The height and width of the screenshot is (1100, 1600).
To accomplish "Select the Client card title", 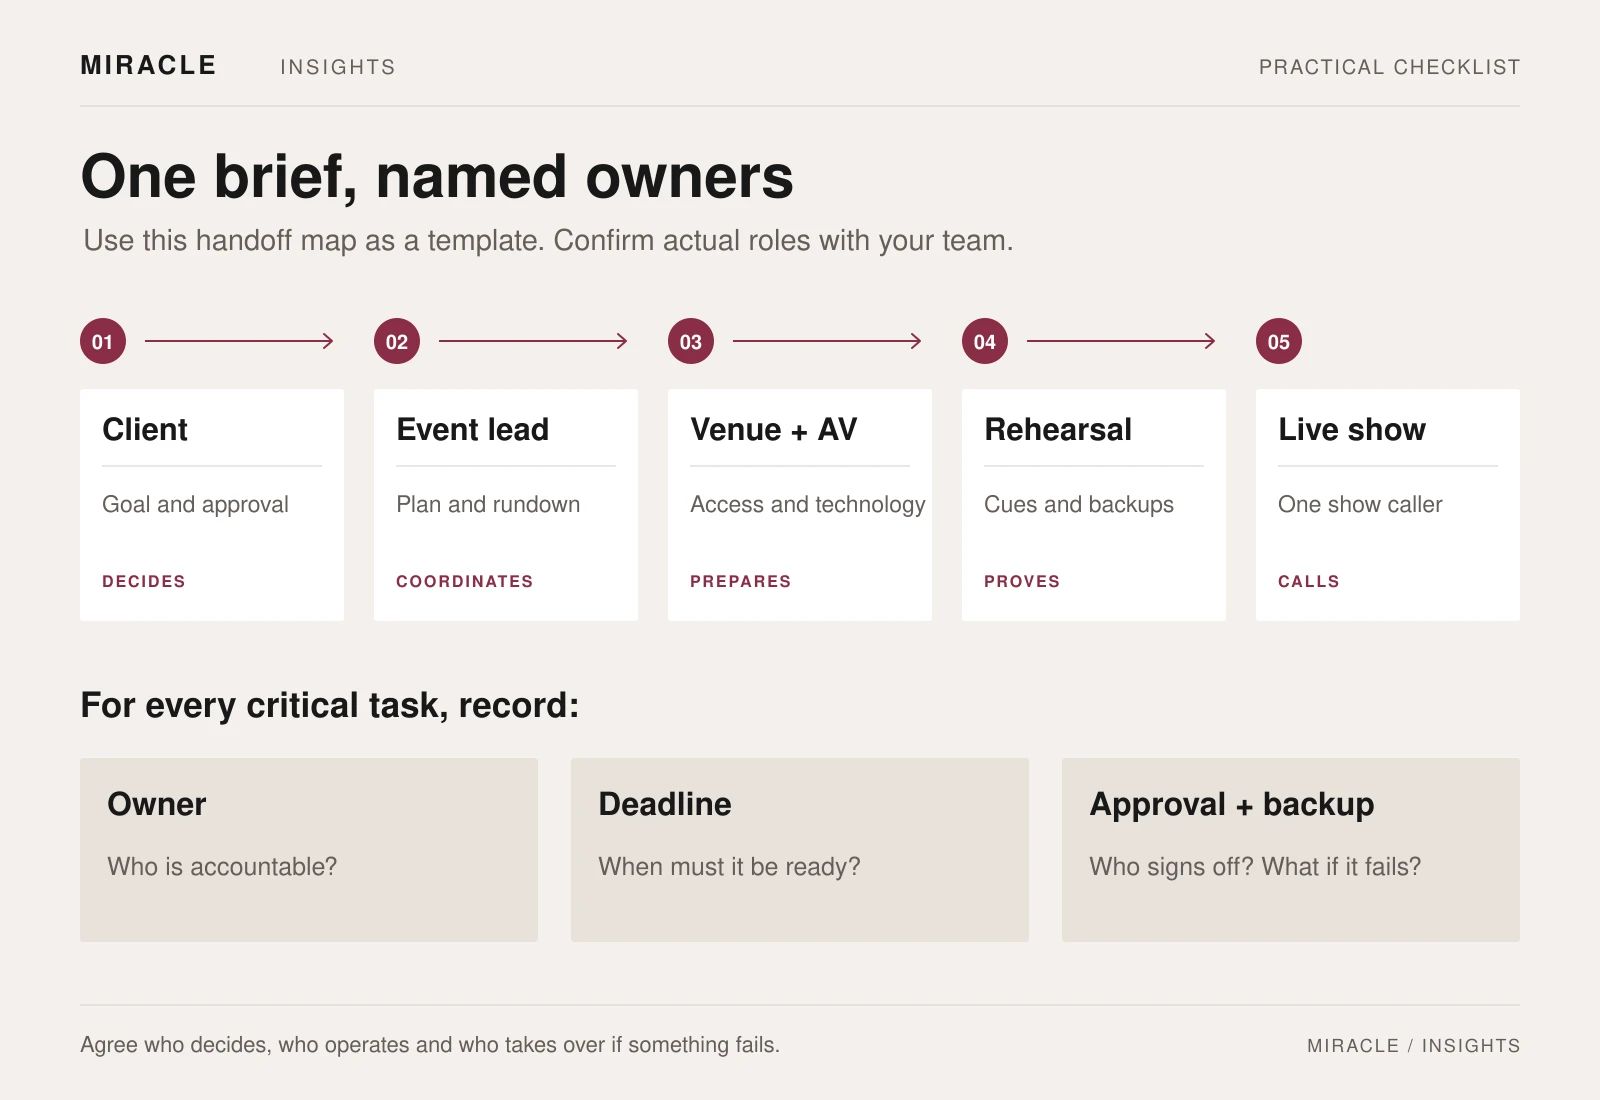I will 145,430.
